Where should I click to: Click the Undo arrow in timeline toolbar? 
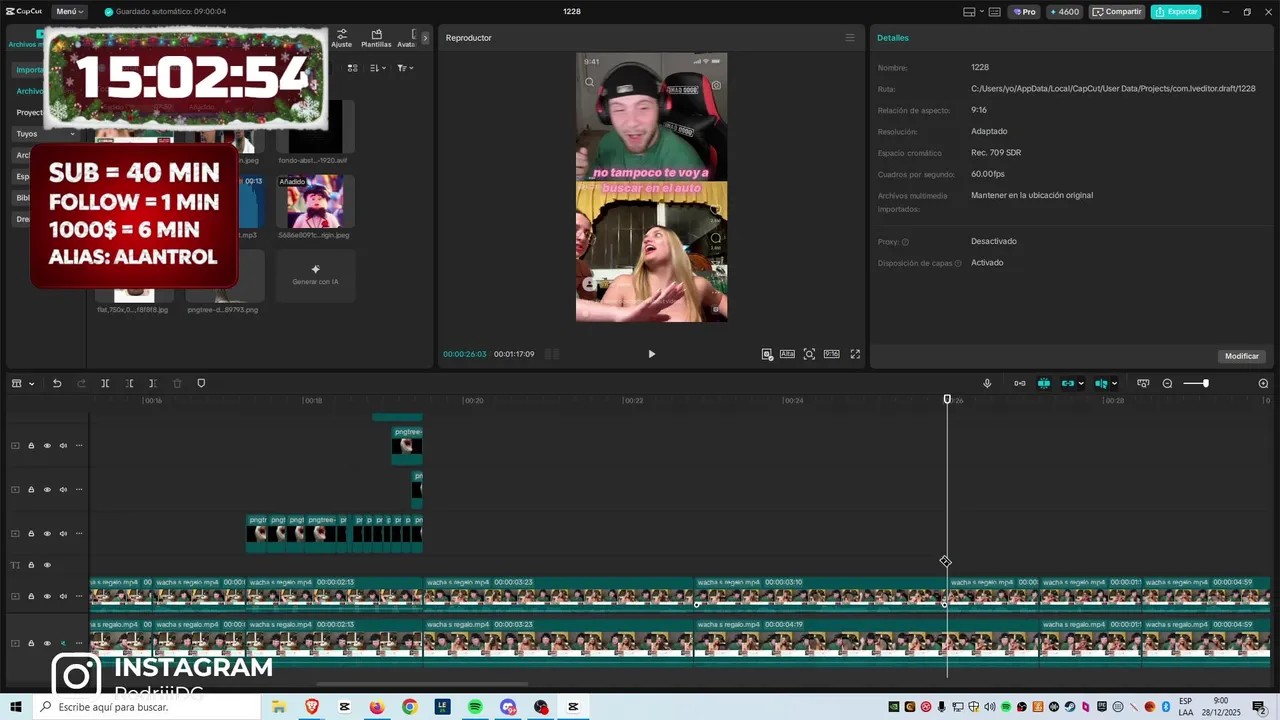[57, 383]
